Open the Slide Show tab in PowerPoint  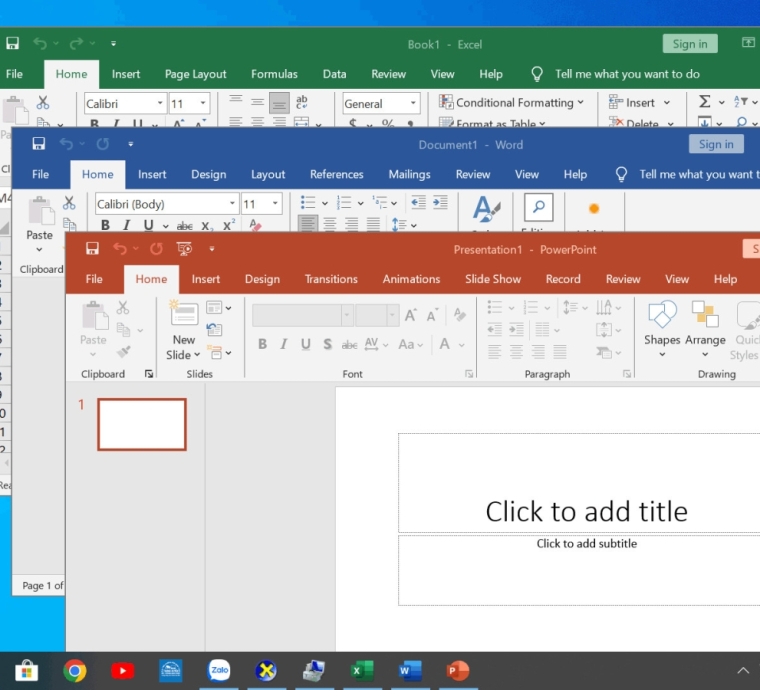(492, 279)
